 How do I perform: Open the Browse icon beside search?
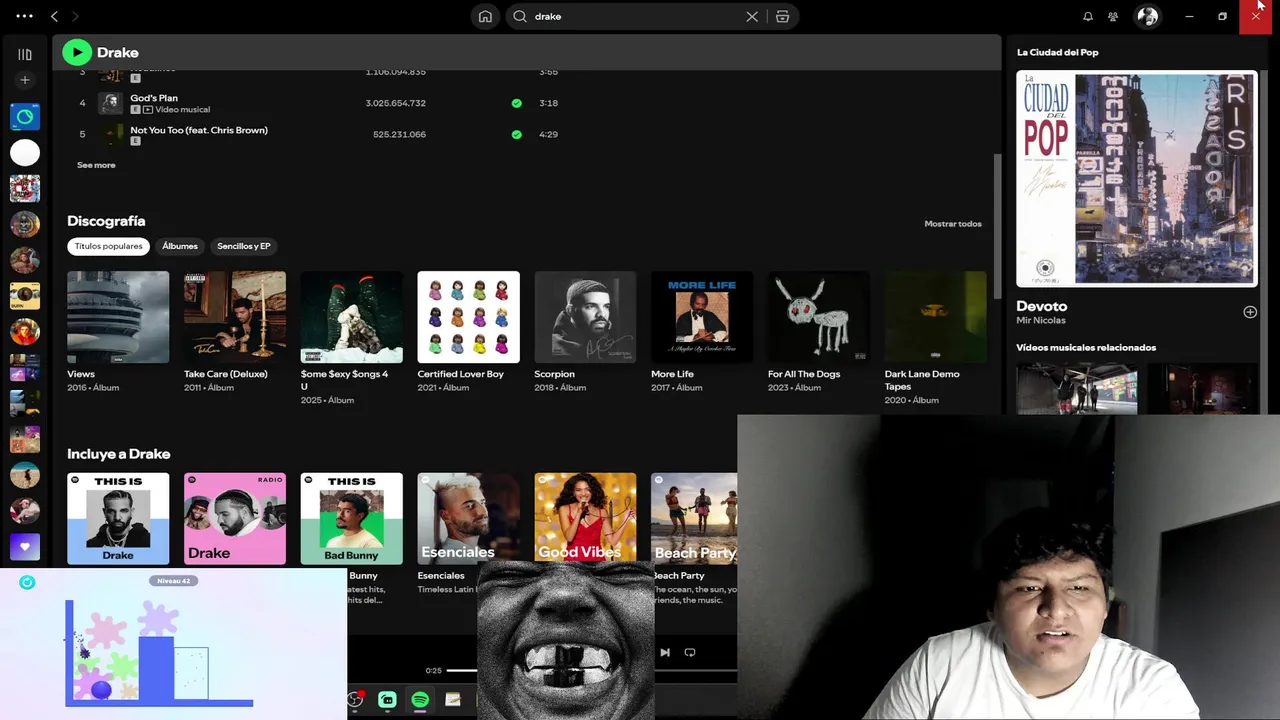tap(782, 16)
